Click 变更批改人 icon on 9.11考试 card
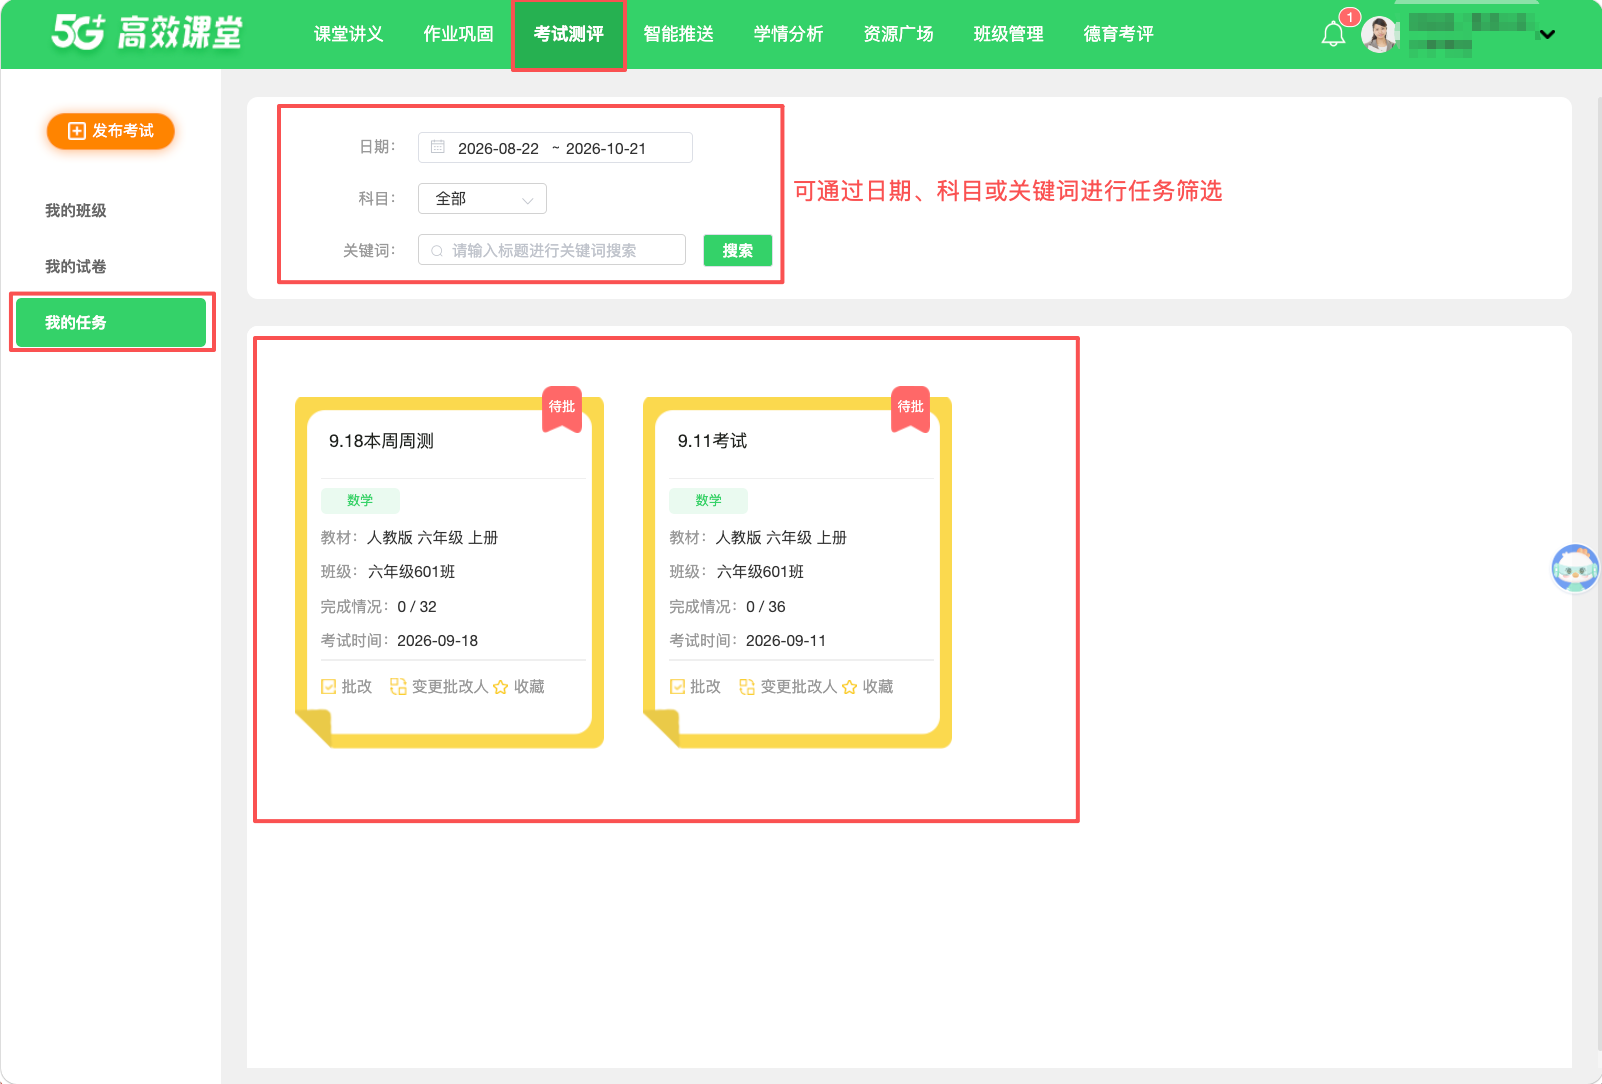1602x1084 pixels. (x=747, y=687)
